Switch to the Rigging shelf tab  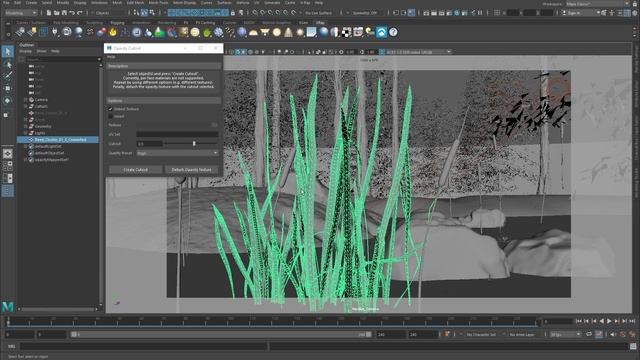click(x=118, y=23)
